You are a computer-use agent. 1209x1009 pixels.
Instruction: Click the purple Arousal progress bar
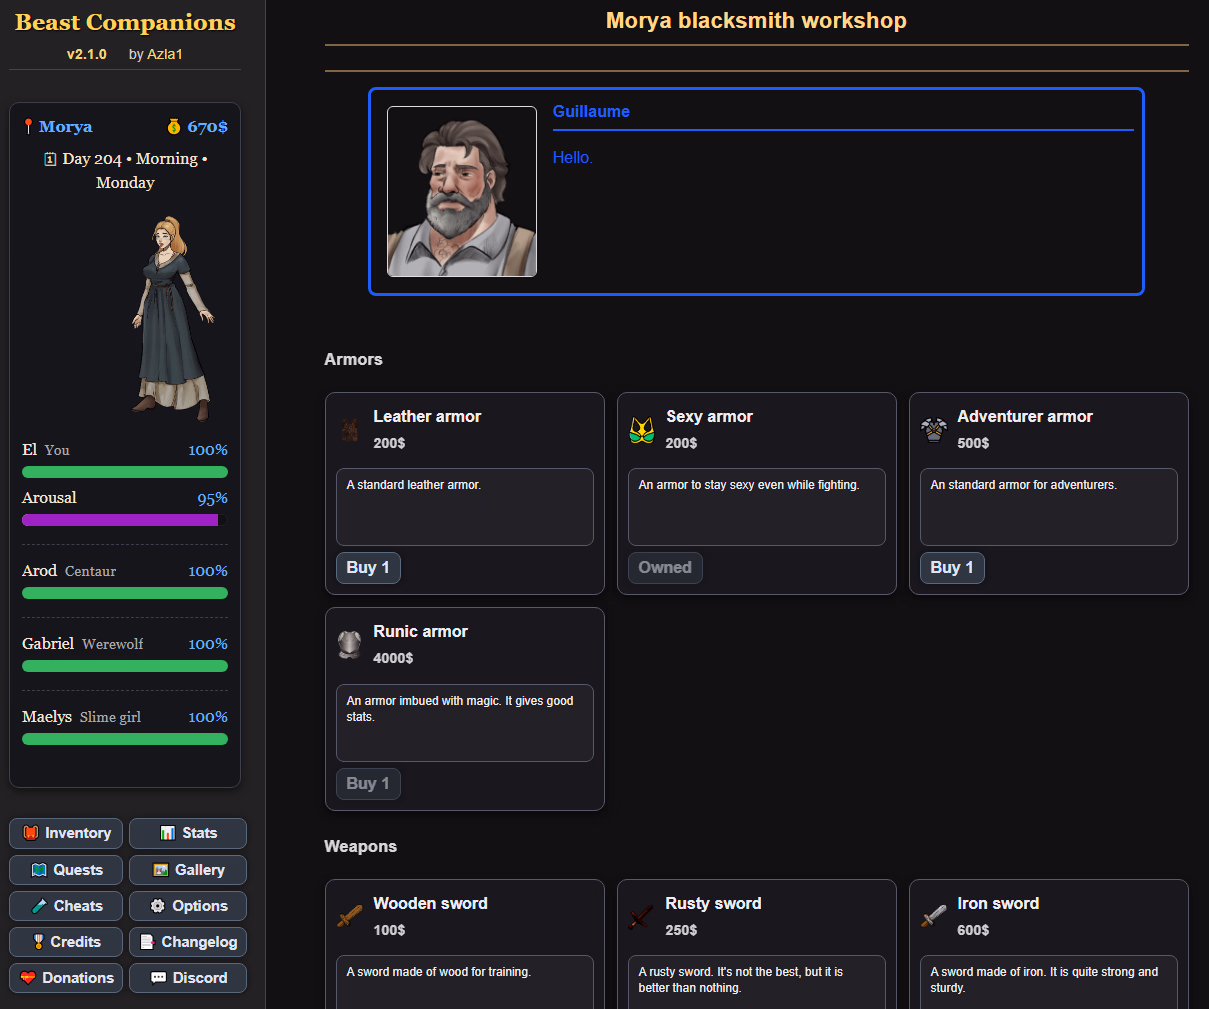click(x=120, y=520)
